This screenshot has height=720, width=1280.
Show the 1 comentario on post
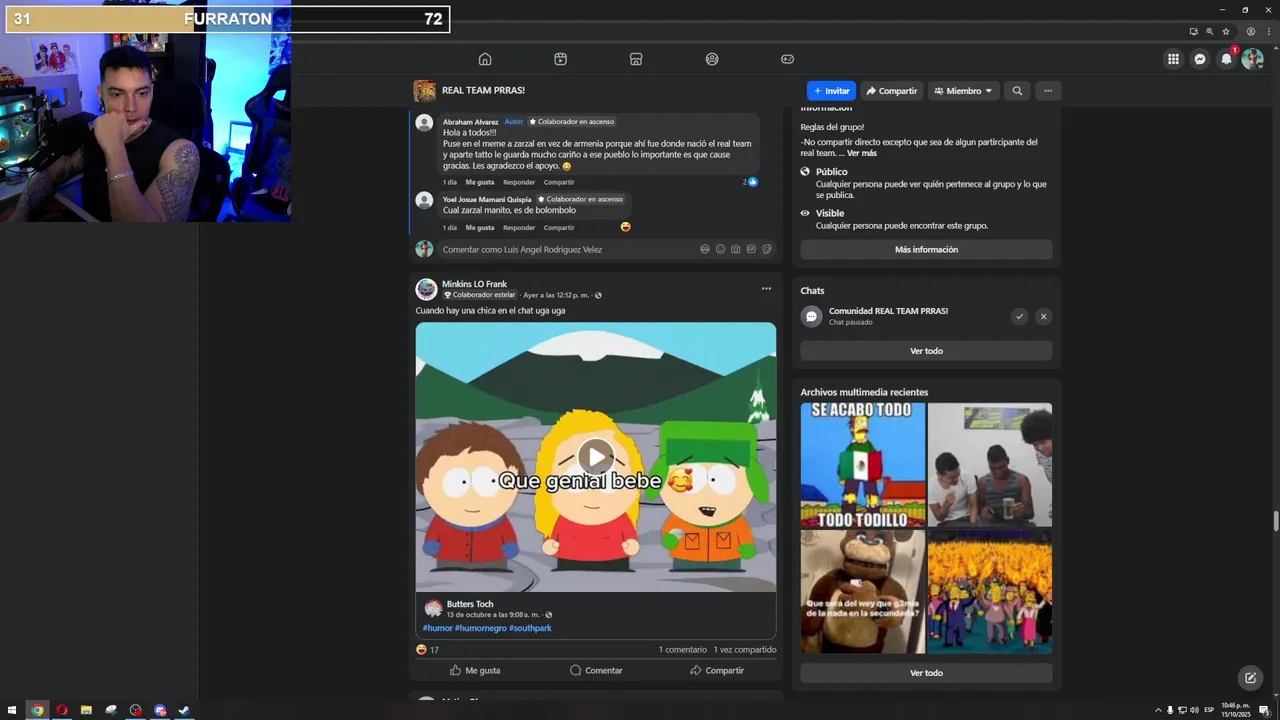pyautogui.click(x=683, y=650)
